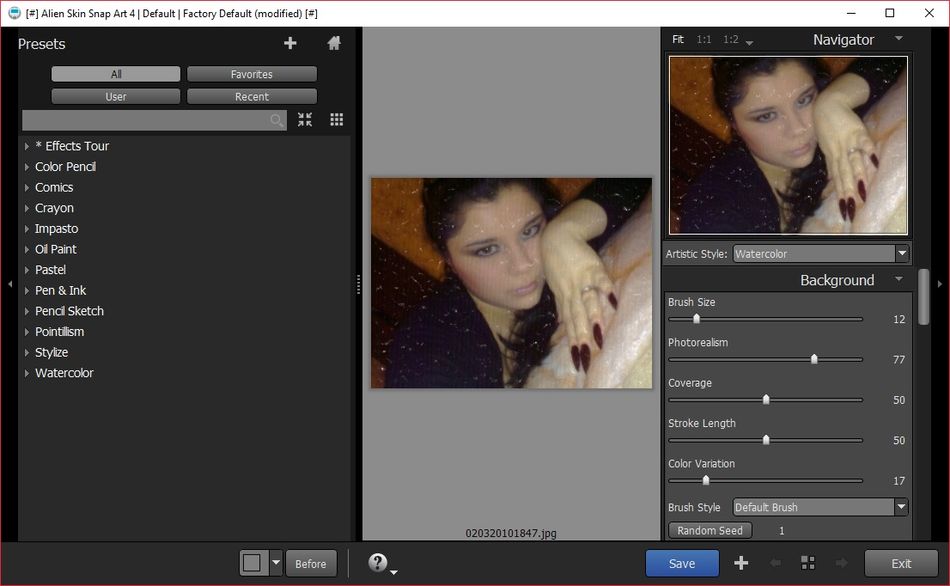Collapse the Background panel arrow
The height and width of the screenshot is (586, 950).
coord(899,279)
